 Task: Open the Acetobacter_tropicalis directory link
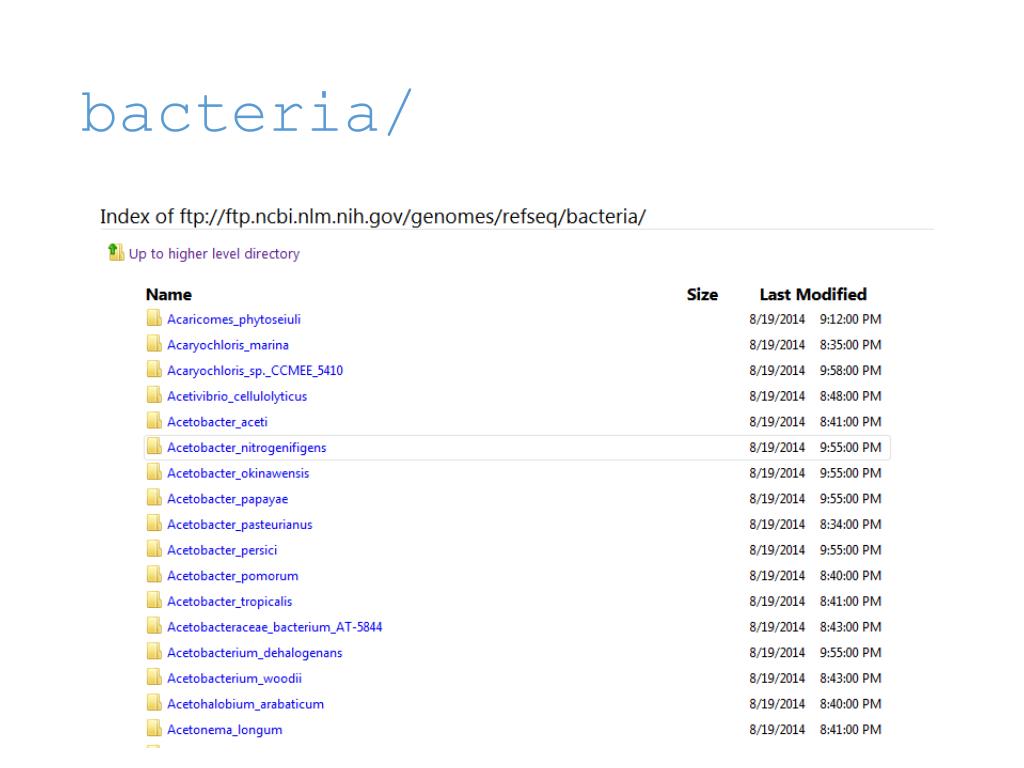click(230, 601)
